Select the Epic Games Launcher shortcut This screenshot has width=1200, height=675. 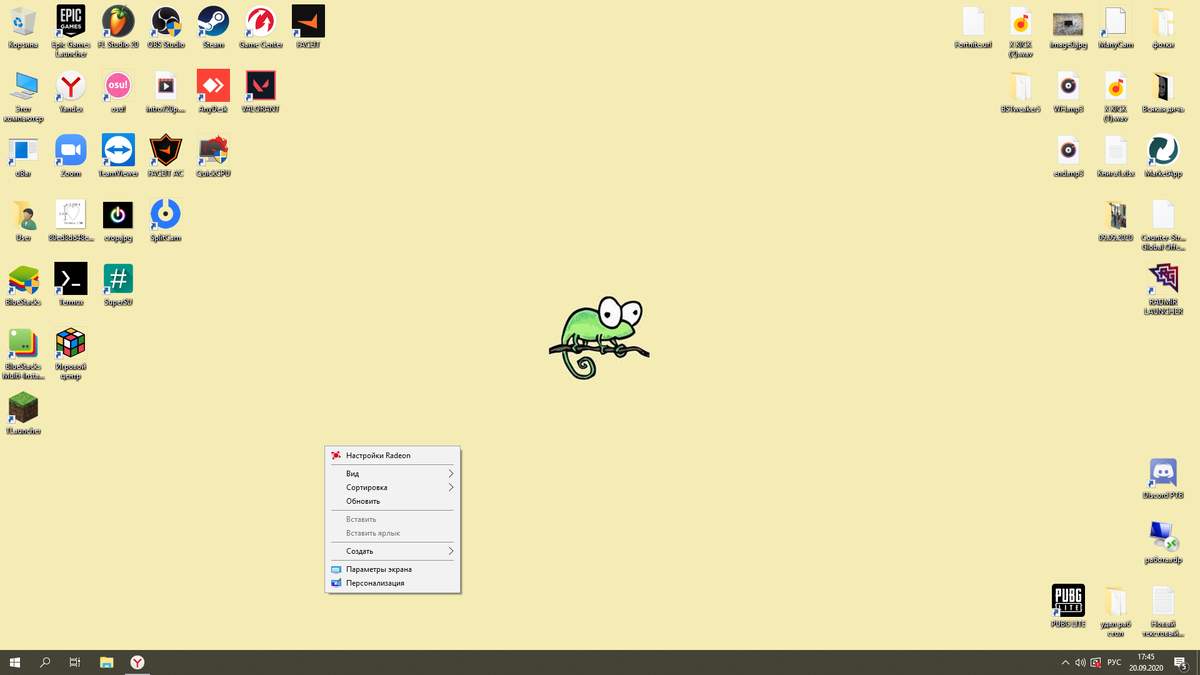click(70, 31)
